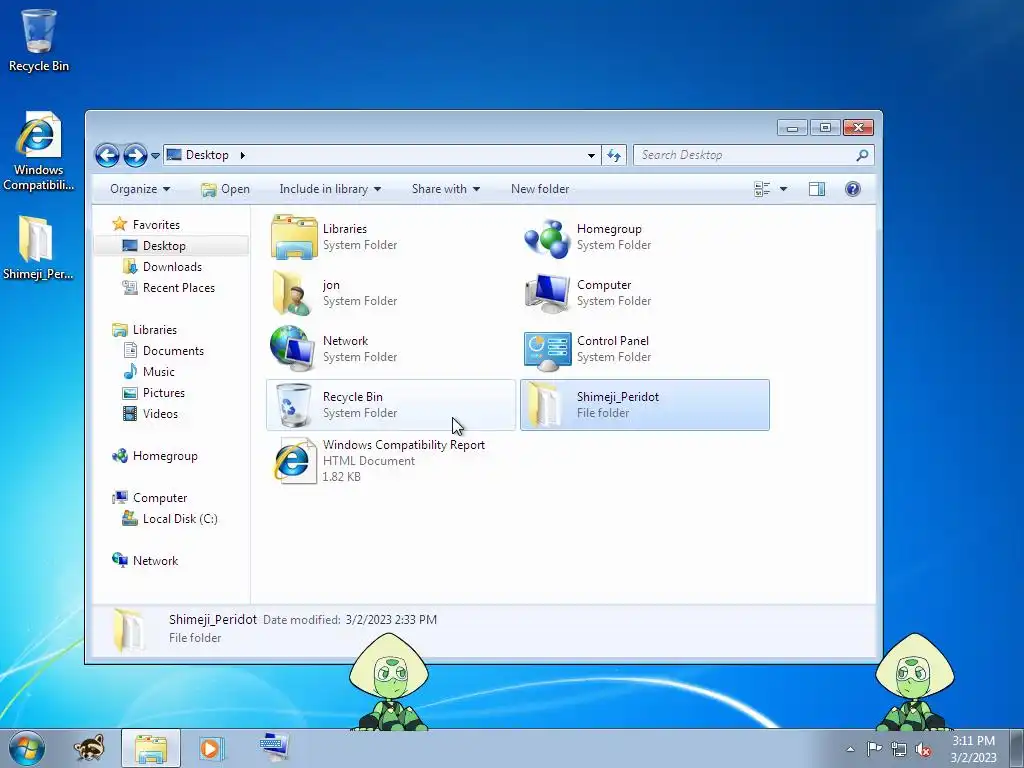Screen dimensions: 1024x768
Task: Open the Include in library menu
Action: pyautogui.click(x=330, y=189)
